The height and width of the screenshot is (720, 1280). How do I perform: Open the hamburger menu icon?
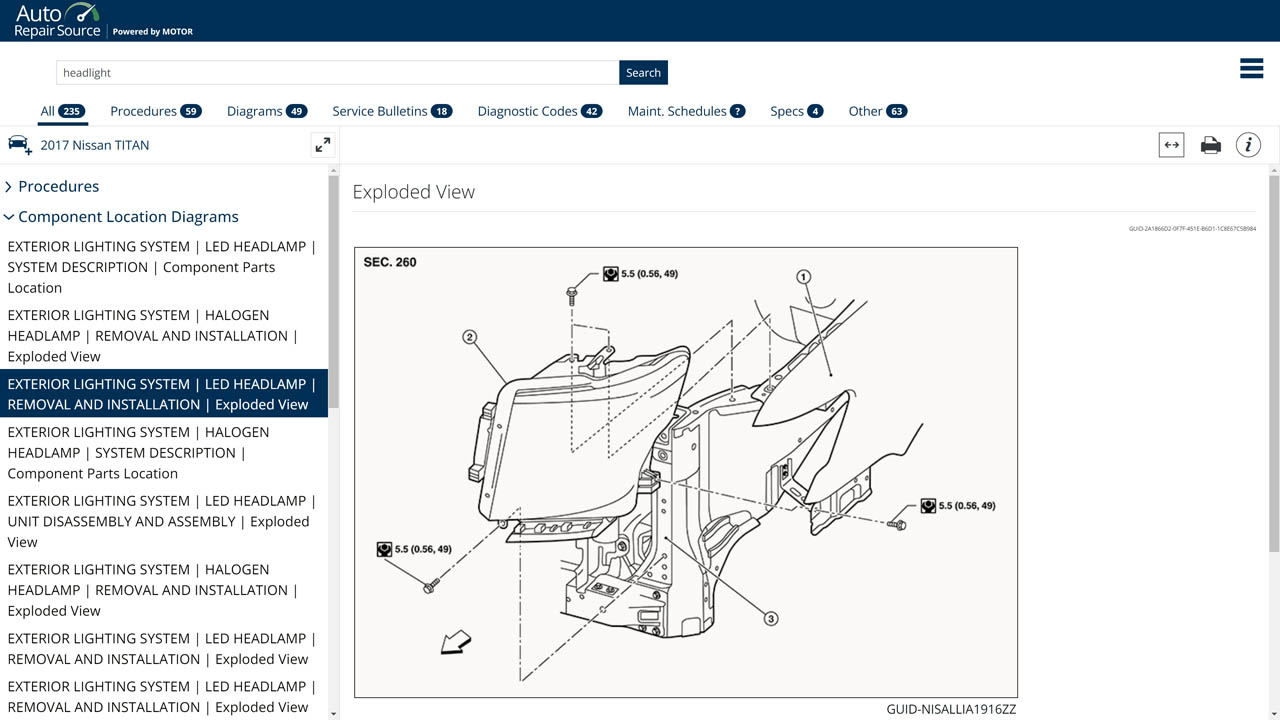coord(1251,68)
